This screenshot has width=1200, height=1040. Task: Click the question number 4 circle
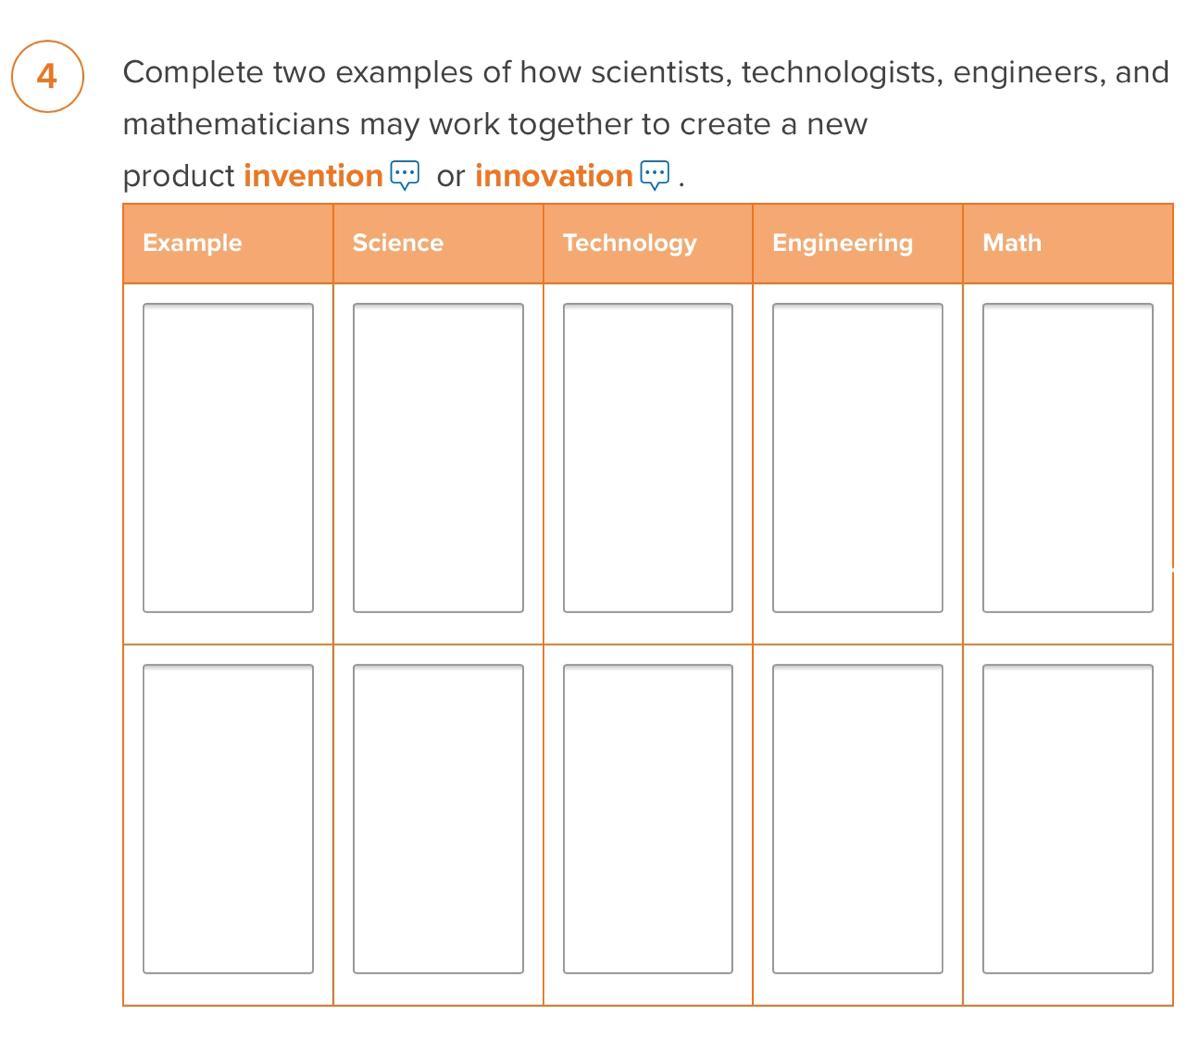pos(47,76)
